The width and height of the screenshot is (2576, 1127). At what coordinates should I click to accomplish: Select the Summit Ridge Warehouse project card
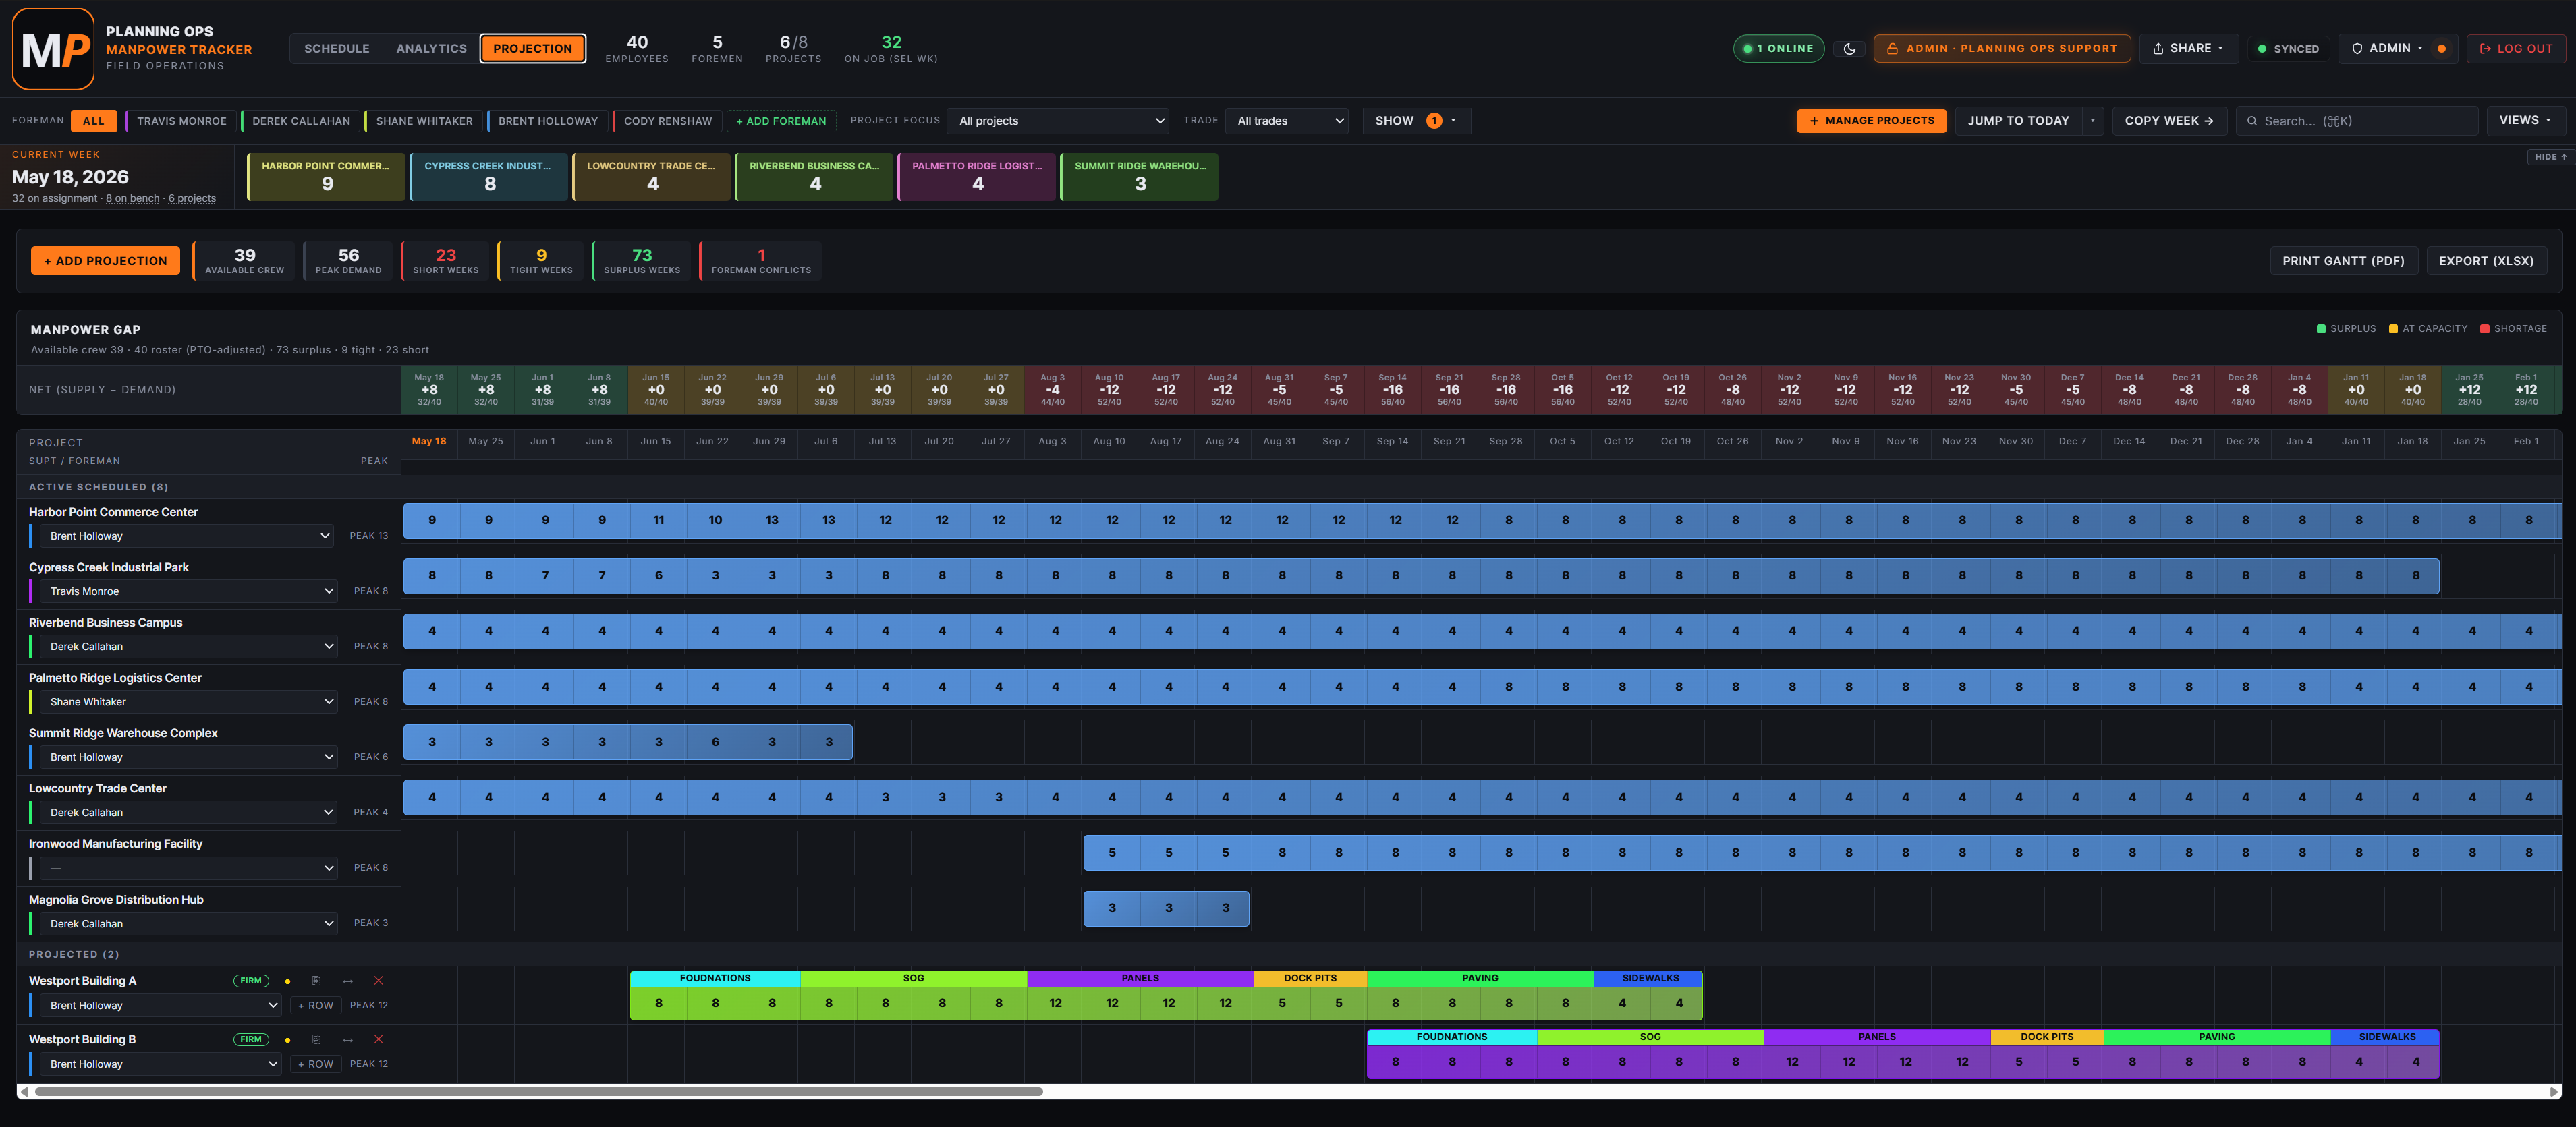pyautogui.click(x=1139, y=176)
